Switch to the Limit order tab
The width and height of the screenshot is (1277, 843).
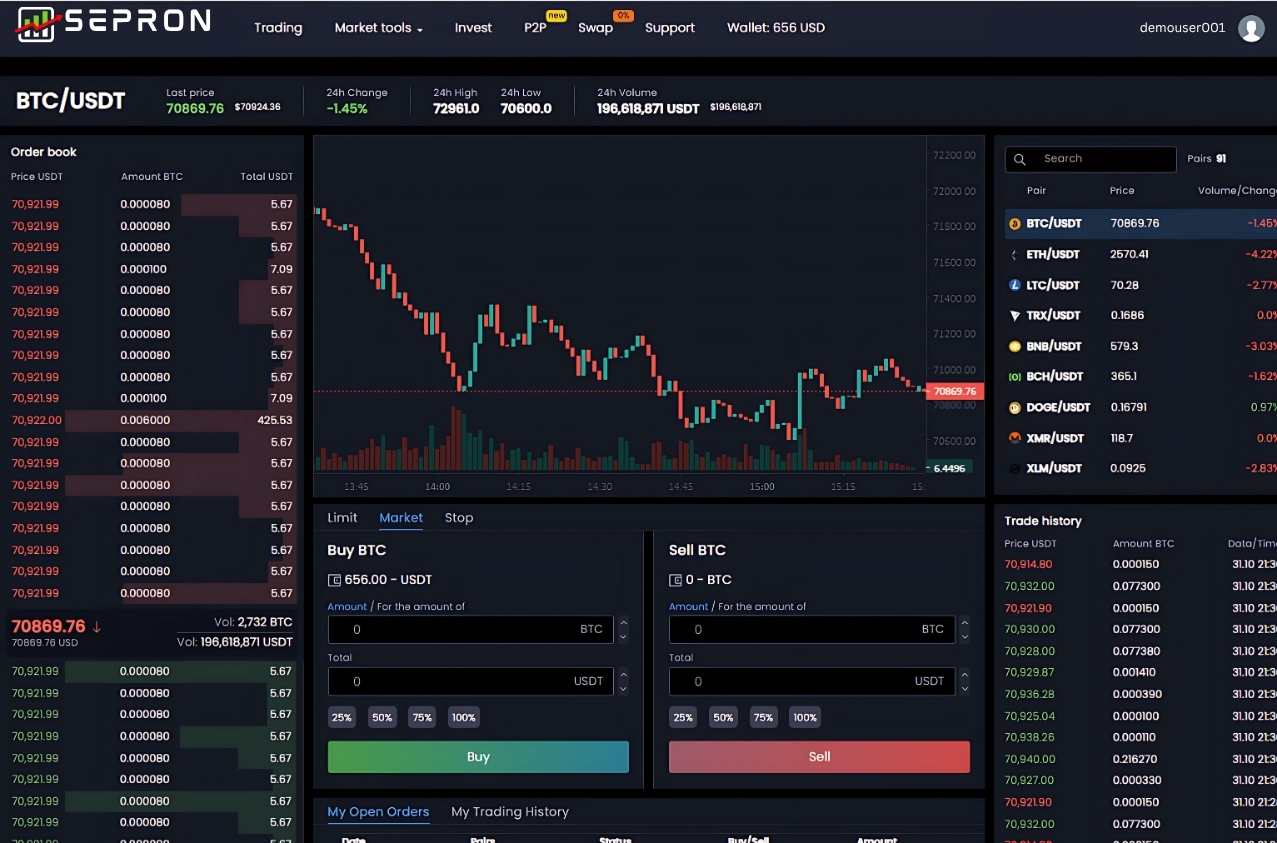tap(342, 518)
